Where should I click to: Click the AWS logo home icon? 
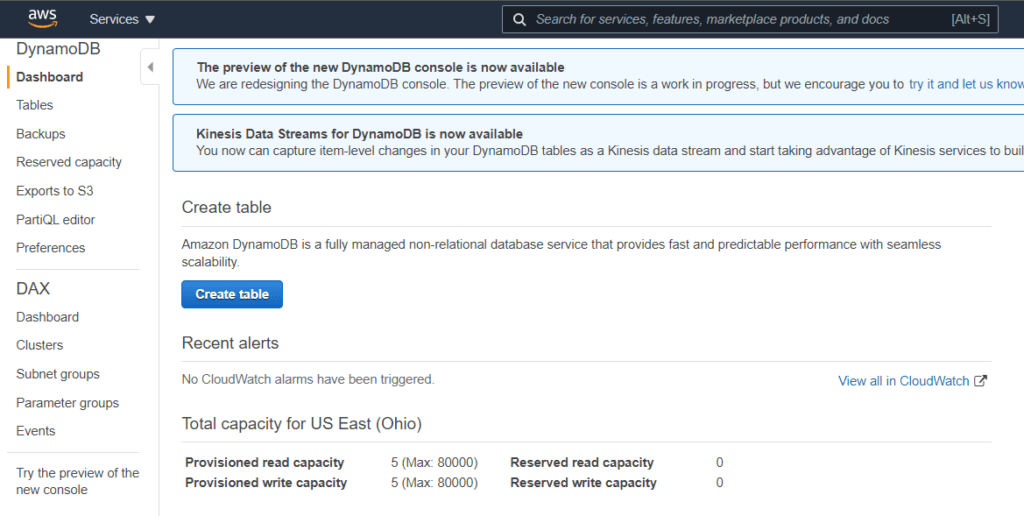42,19
